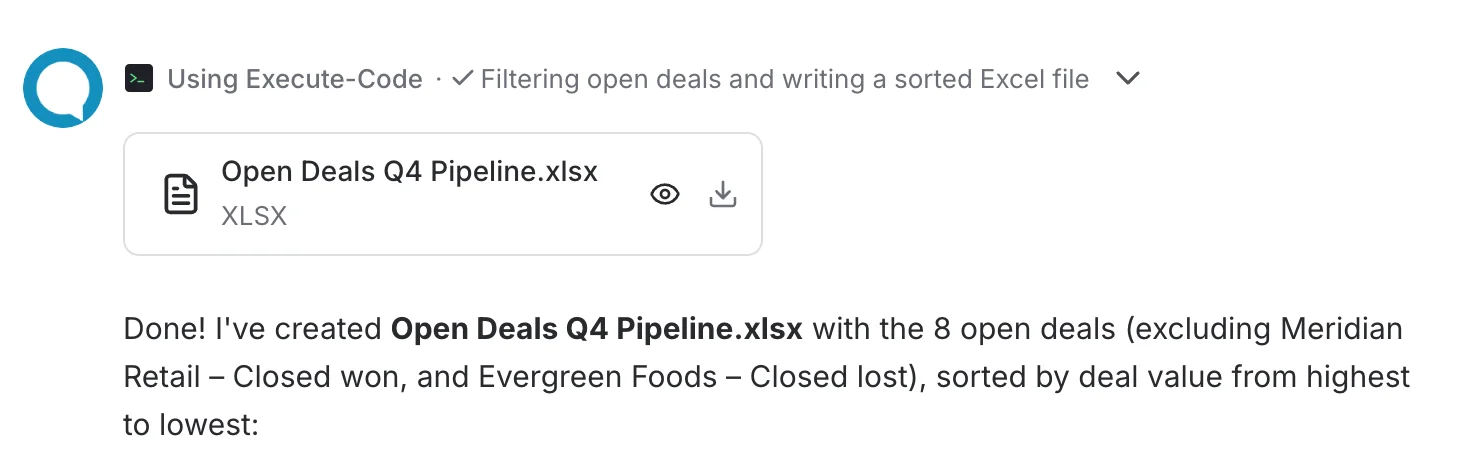1464x464 pixels.
Task: Preview the spreadsheet using the eye icon
Action: coord(665,195)
